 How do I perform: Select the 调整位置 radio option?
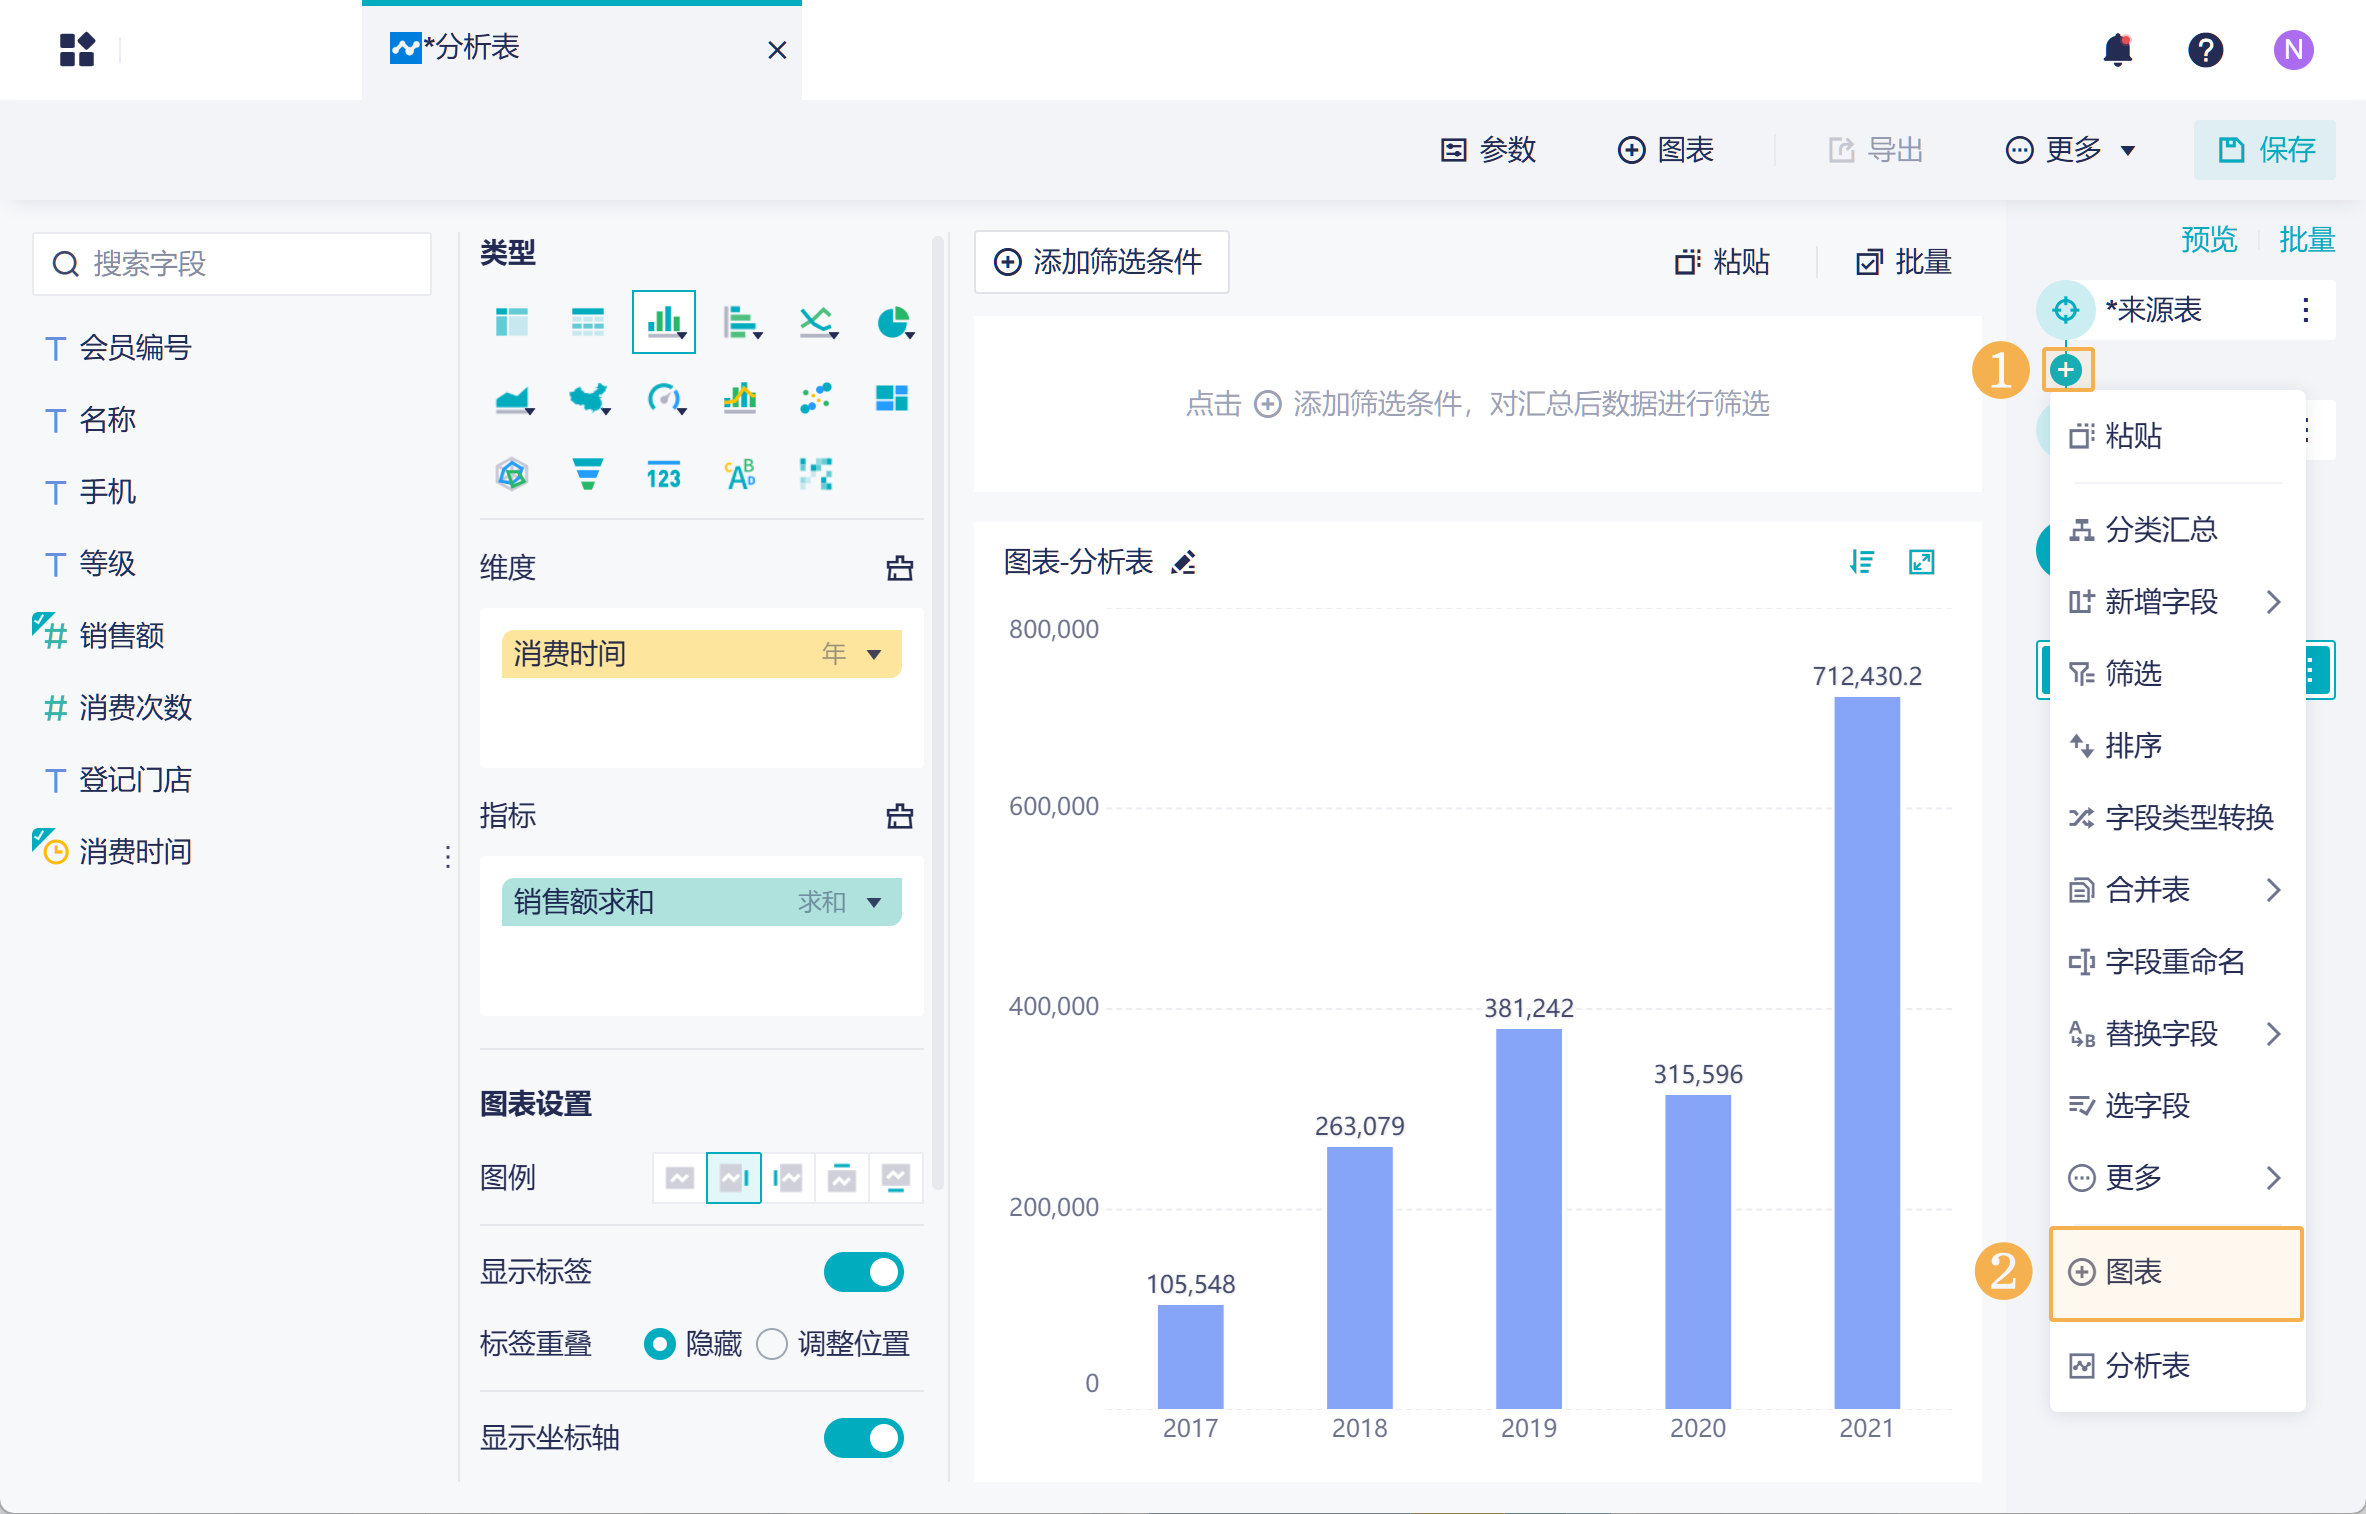coord(772,1344)
